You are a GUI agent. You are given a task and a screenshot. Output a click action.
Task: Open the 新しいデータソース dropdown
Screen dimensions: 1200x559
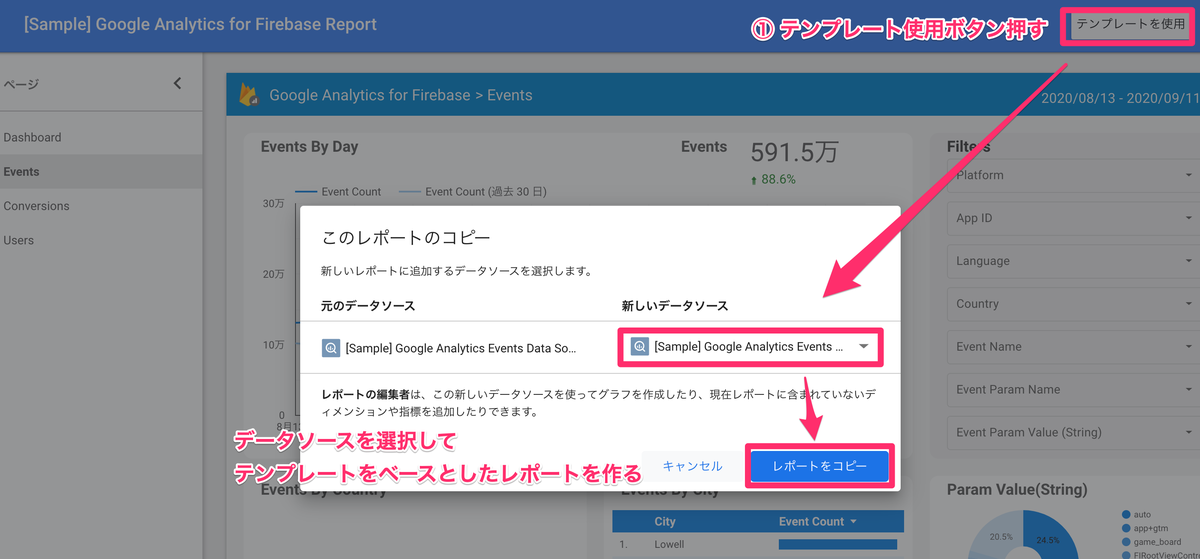[x=750, y=347]
